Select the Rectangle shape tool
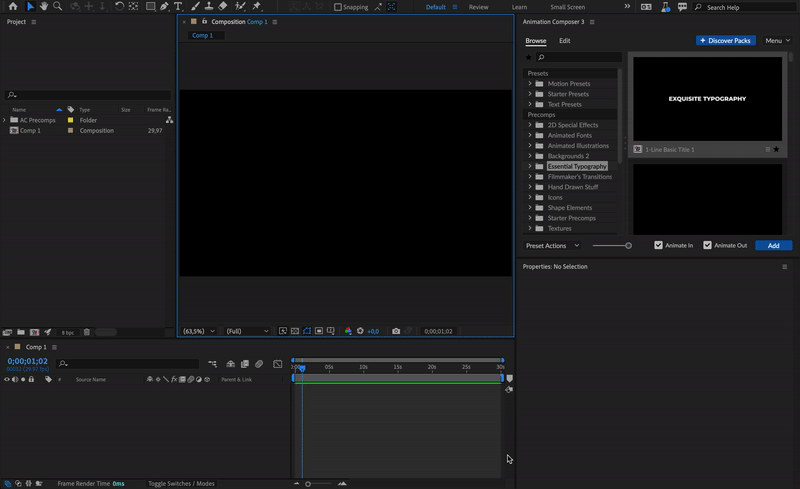 tap(151, 7)
